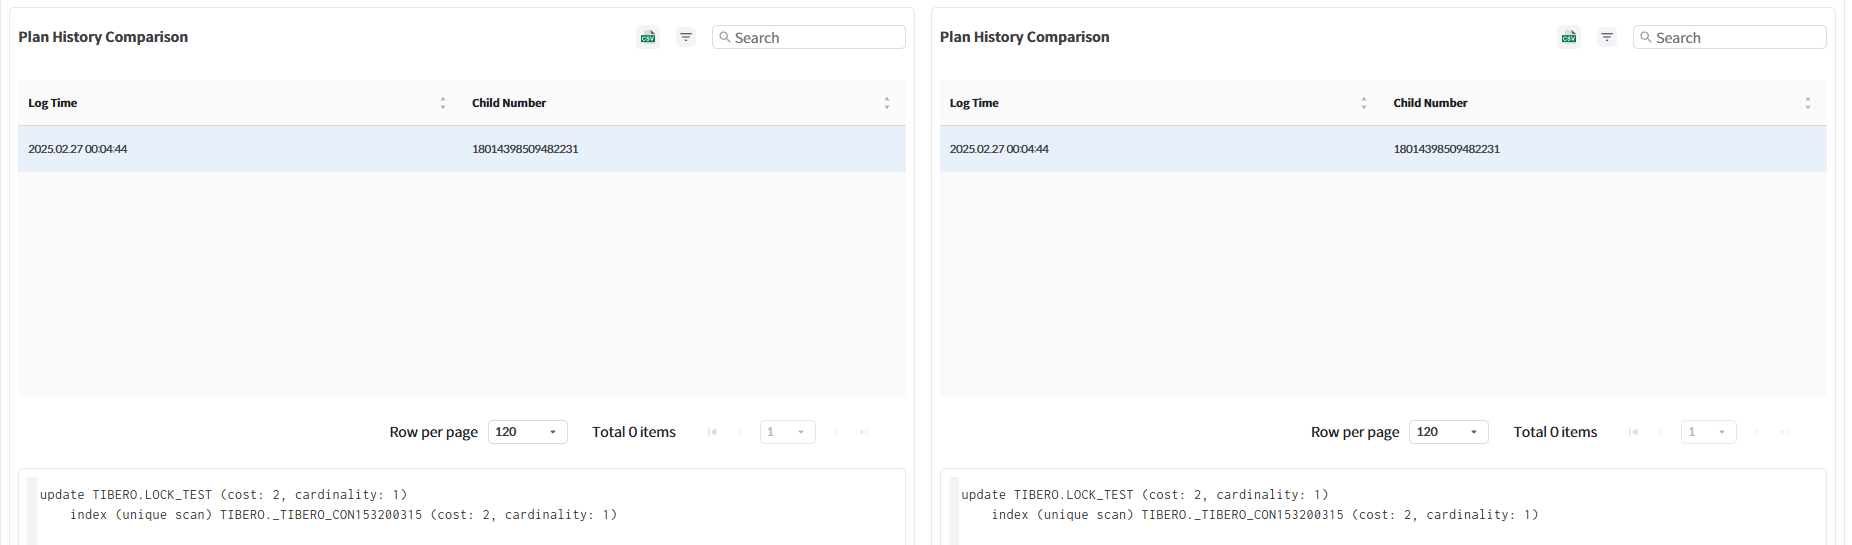Sort left table by Log Time
This screenshot has width=1852, height=545.
click(x=442, y=103)
